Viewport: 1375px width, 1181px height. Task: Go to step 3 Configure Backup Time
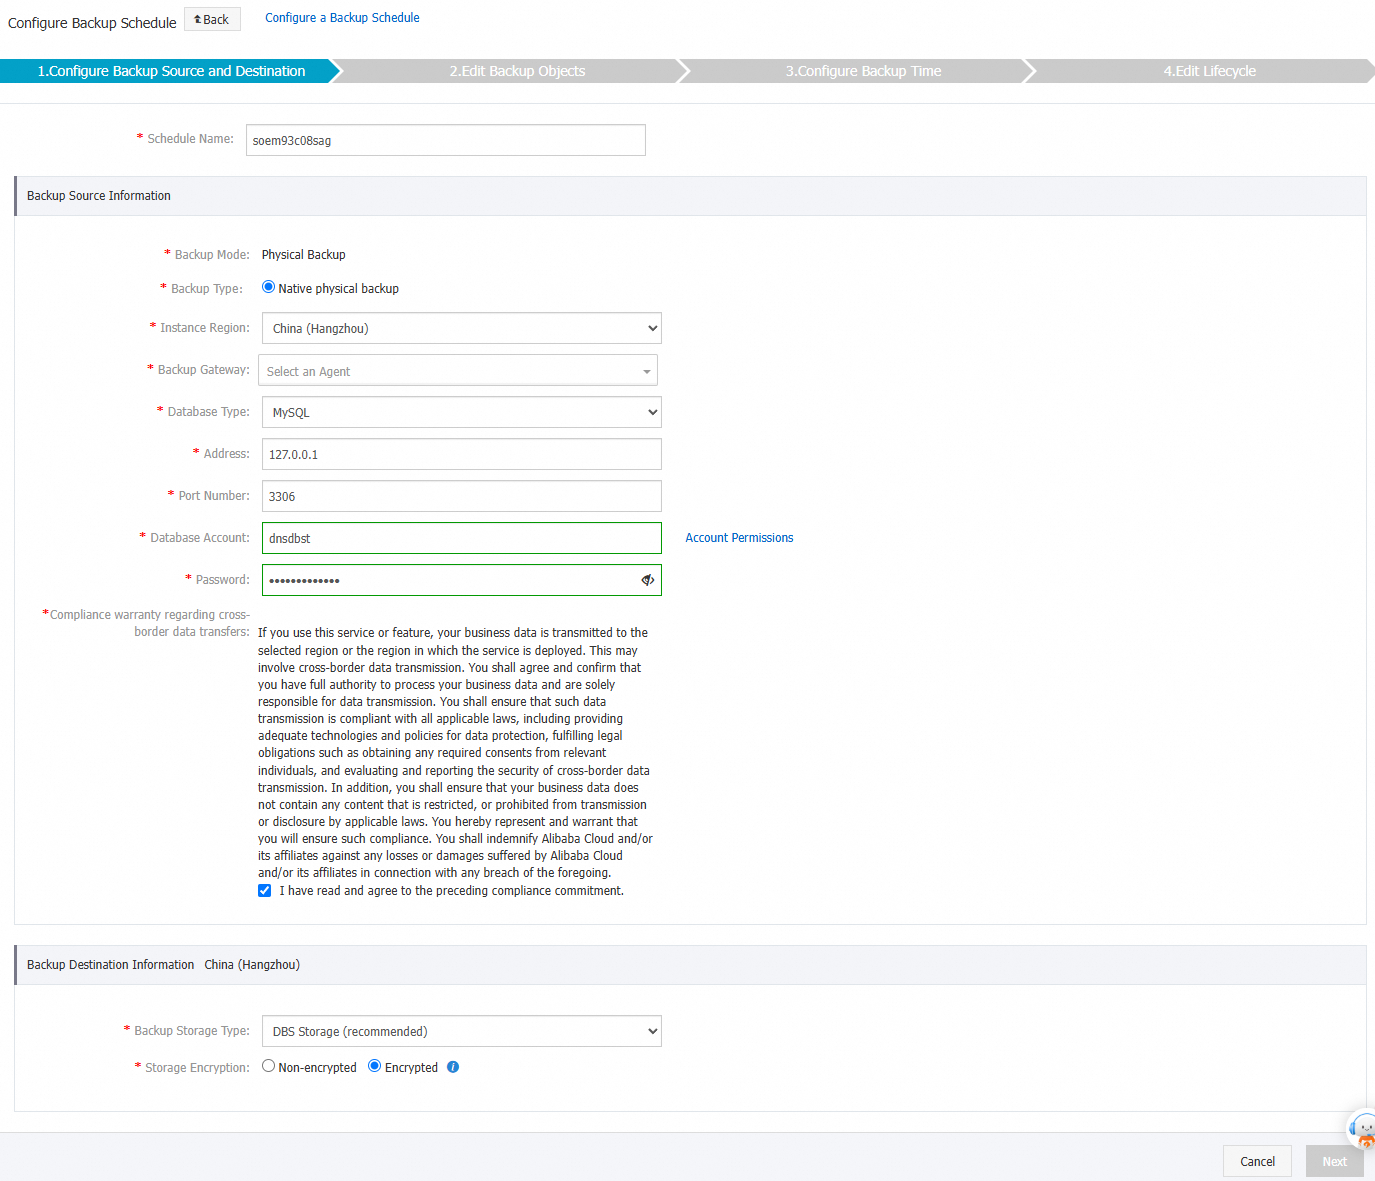pyautogui.click(x=863, y=71)
